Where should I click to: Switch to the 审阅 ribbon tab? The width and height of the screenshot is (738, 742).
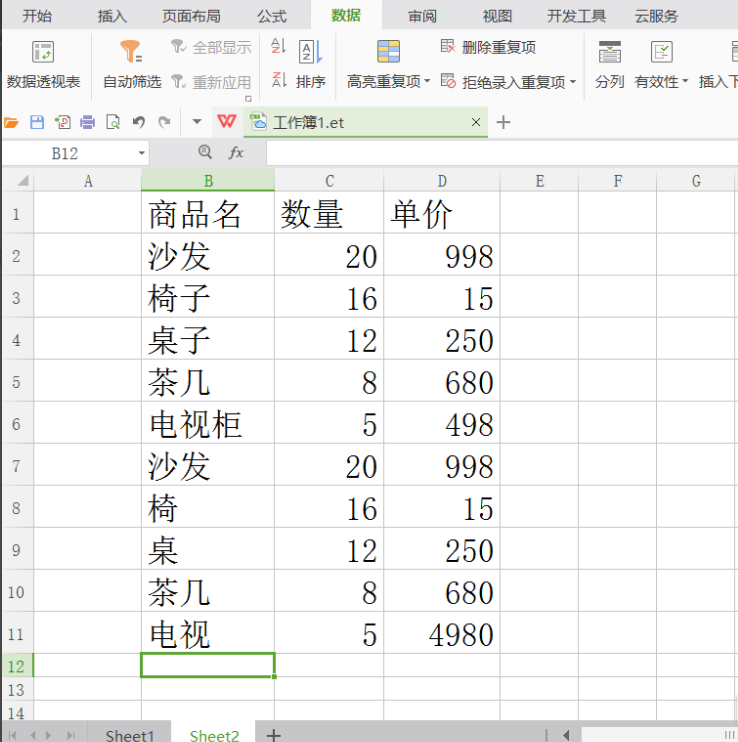422,16
